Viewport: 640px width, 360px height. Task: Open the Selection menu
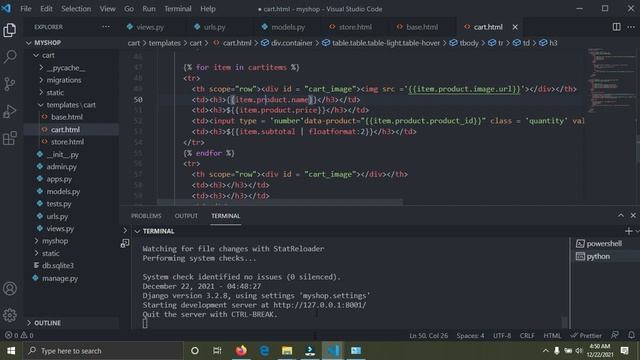pyautogui.click(x=76, y=9)
